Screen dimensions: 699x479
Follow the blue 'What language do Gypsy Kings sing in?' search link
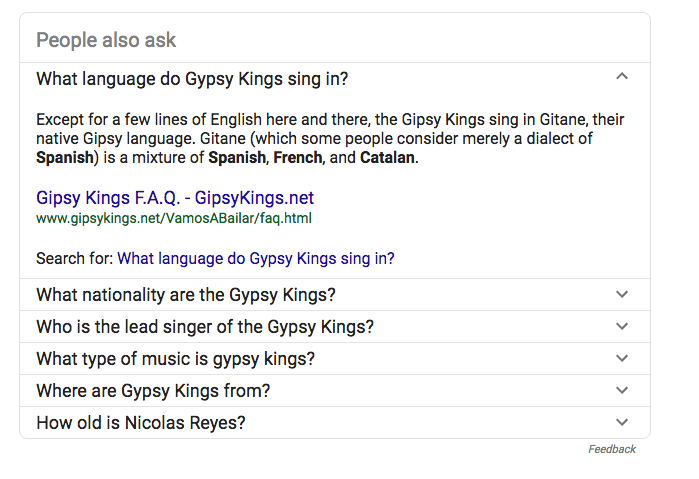[256, 258]
